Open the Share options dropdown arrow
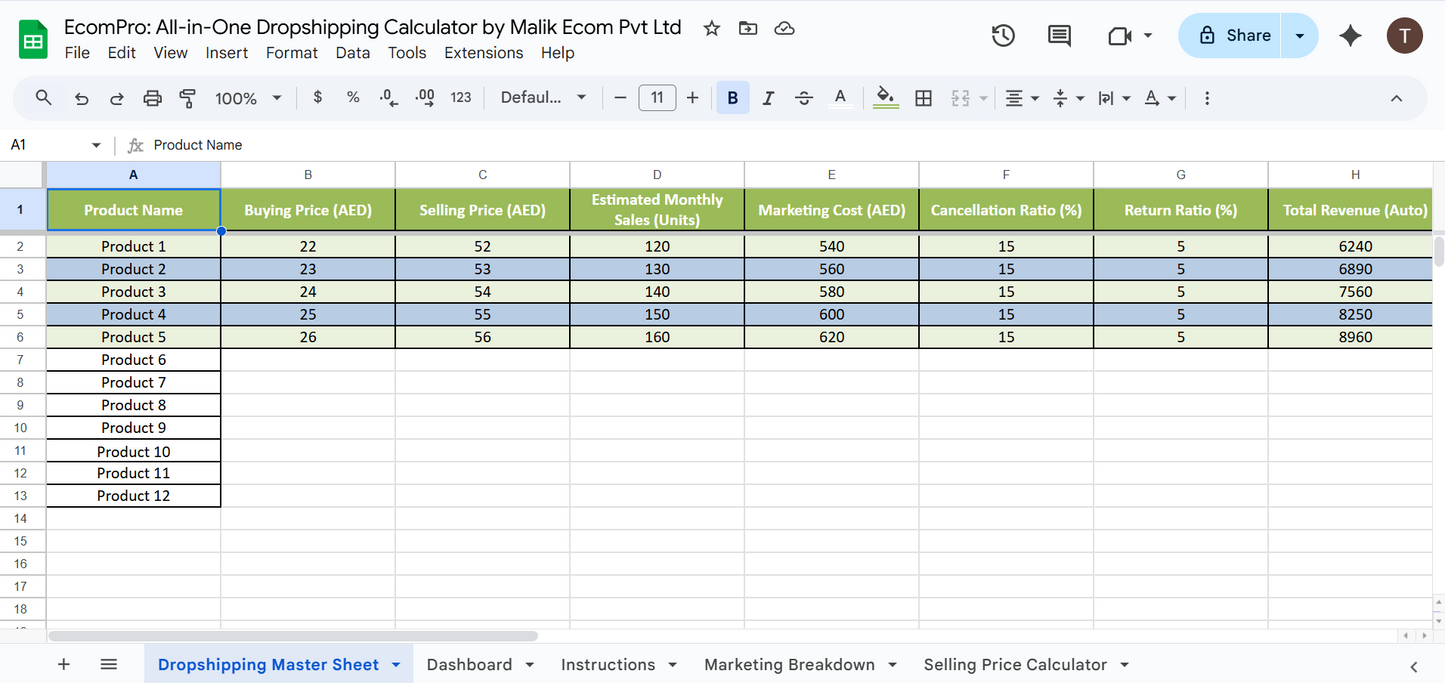1445x683 pixels. [x=1300, y=36]
